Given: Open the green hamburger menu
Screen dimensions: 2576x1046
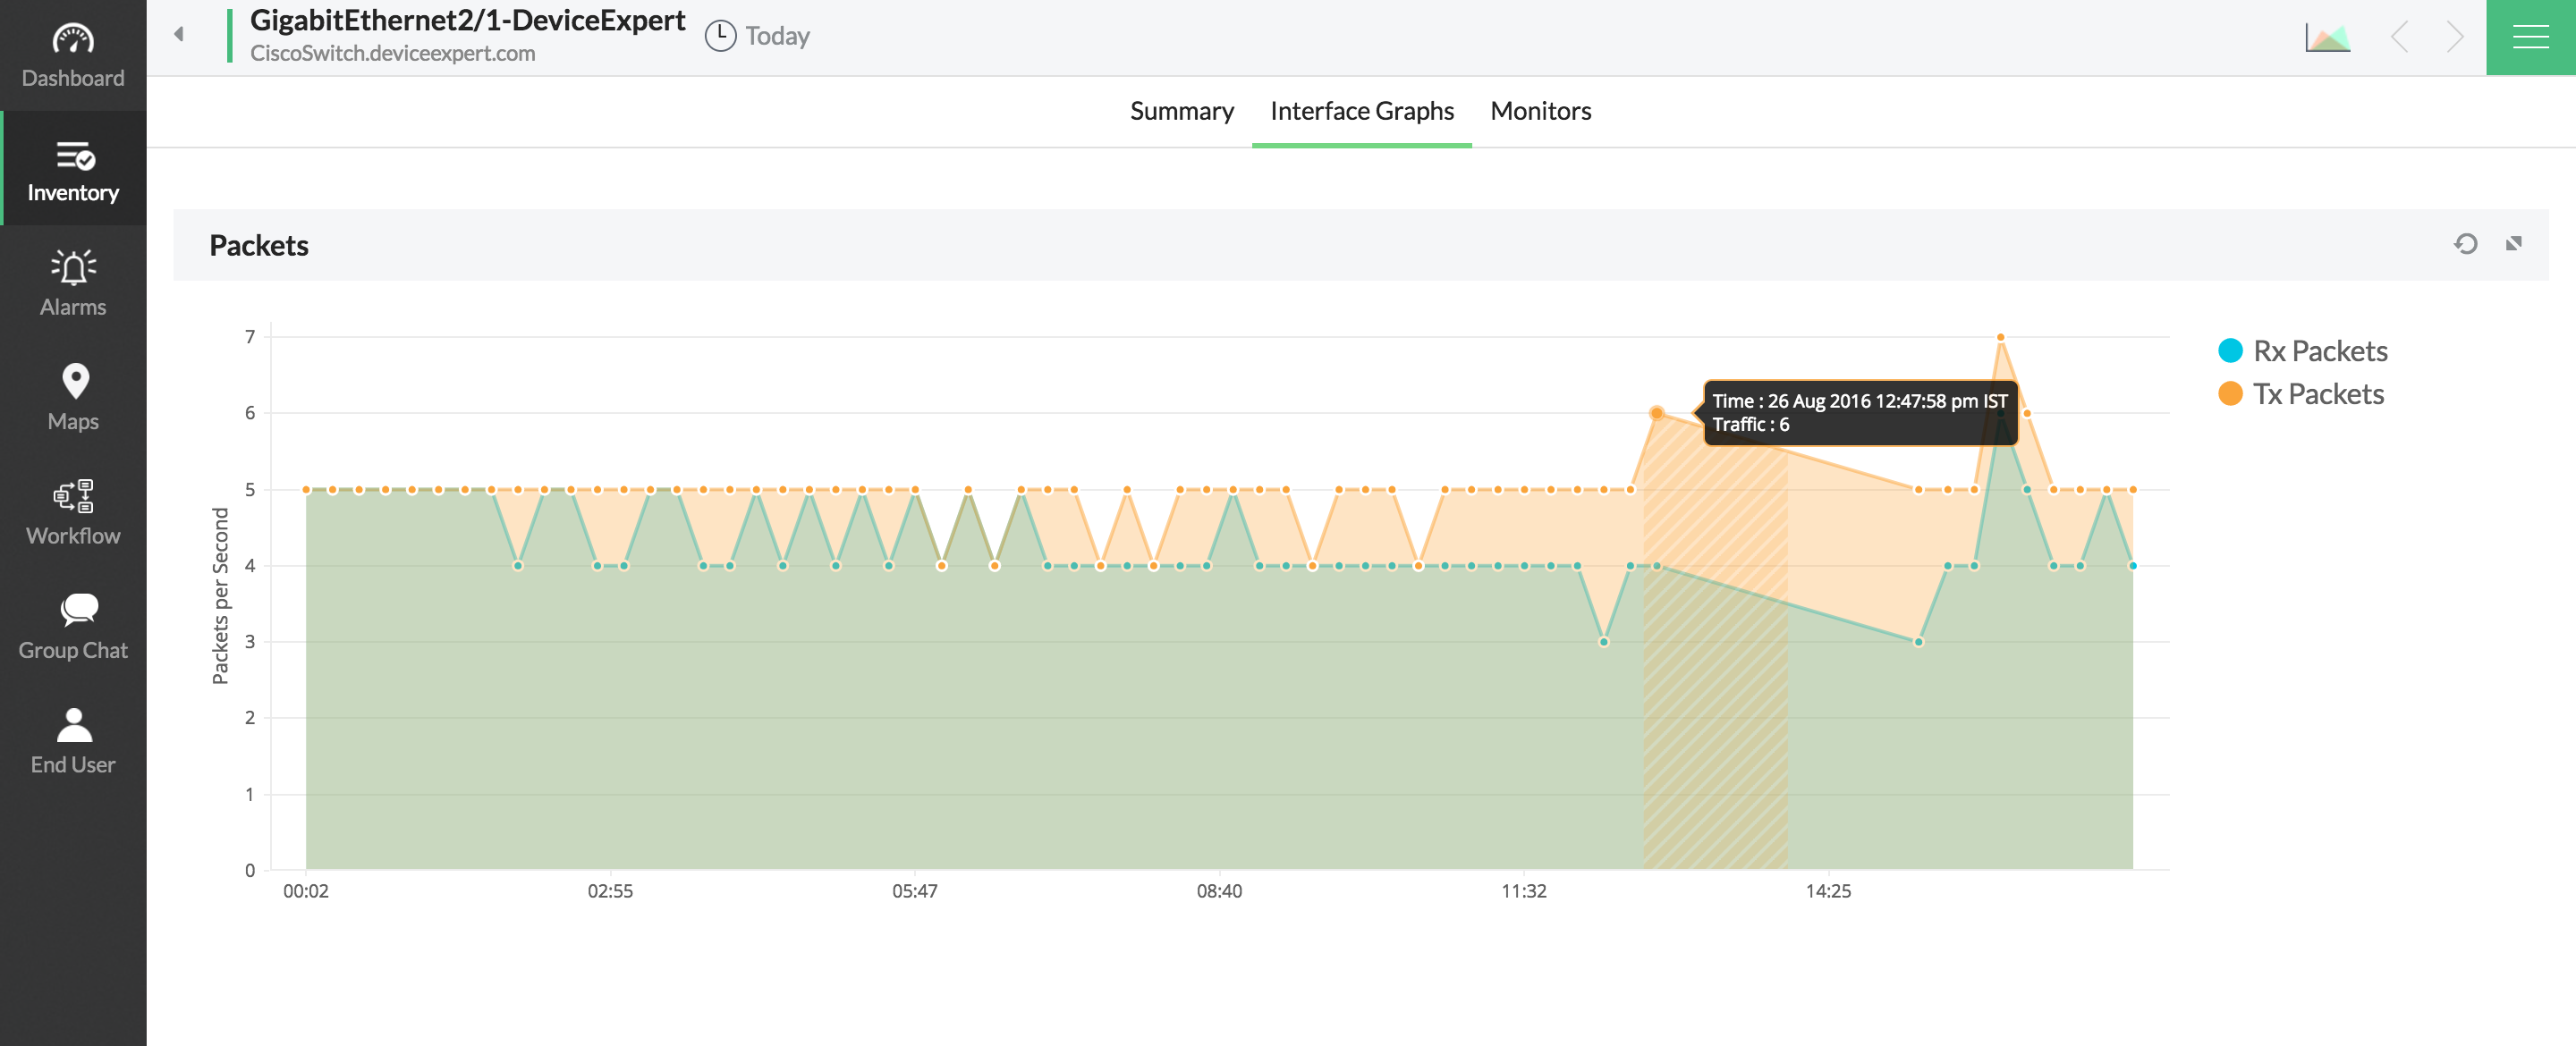Looking at the screenshot, I should [2530, 38].
